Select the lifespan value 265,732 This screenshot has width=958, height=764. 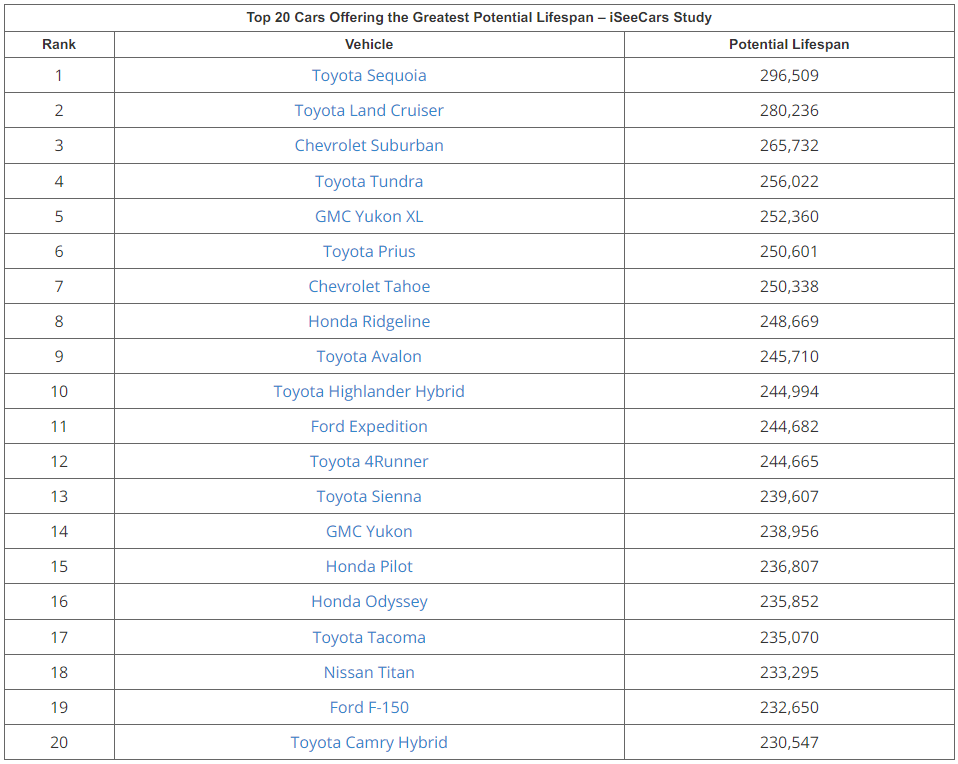pyautogui.click(x=789, y=145)
